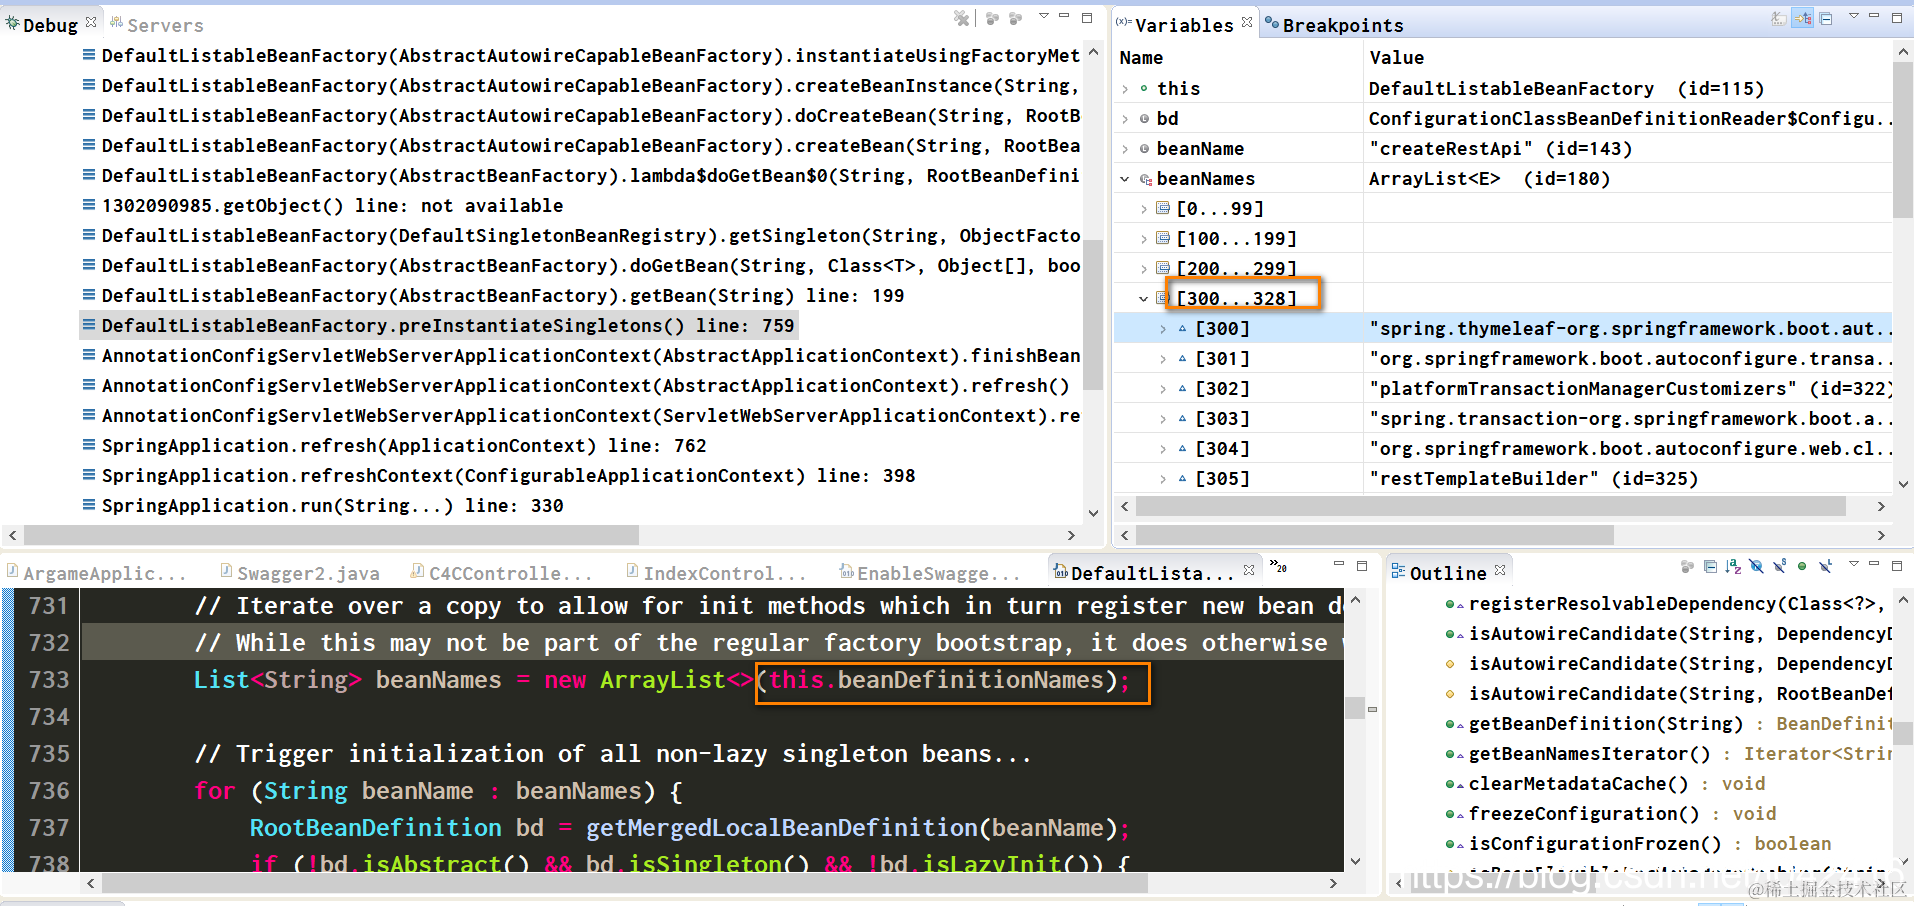
Task: Click the Debug view vertical scrollbar thumb
Action: [1093, 315]
